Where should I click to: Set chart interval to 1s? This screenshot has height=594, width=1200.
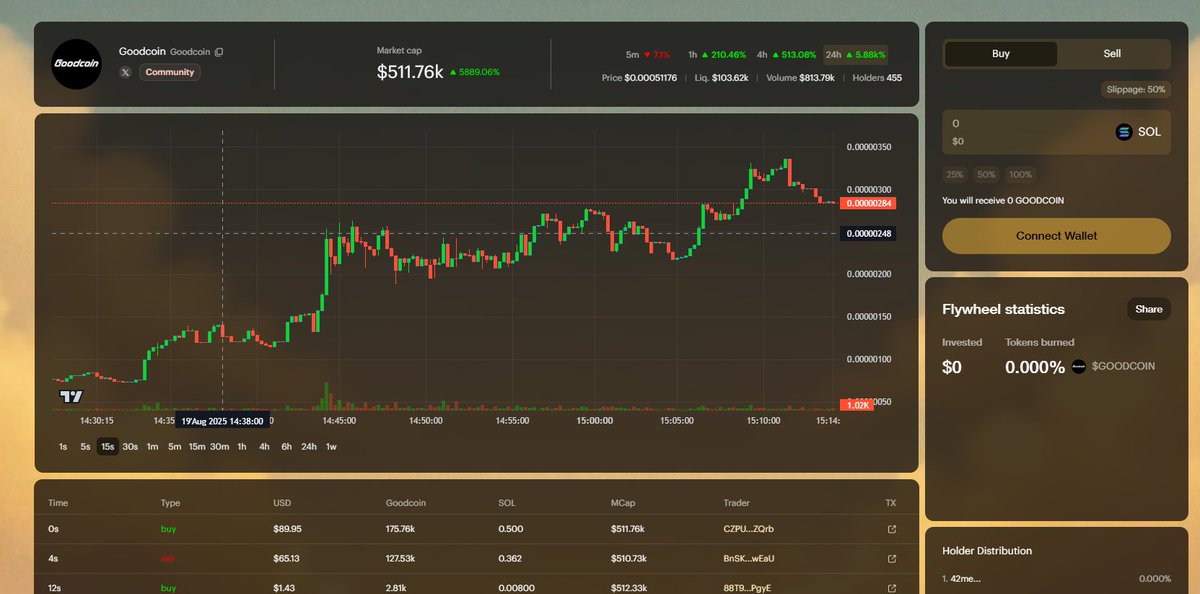(63, 447)
